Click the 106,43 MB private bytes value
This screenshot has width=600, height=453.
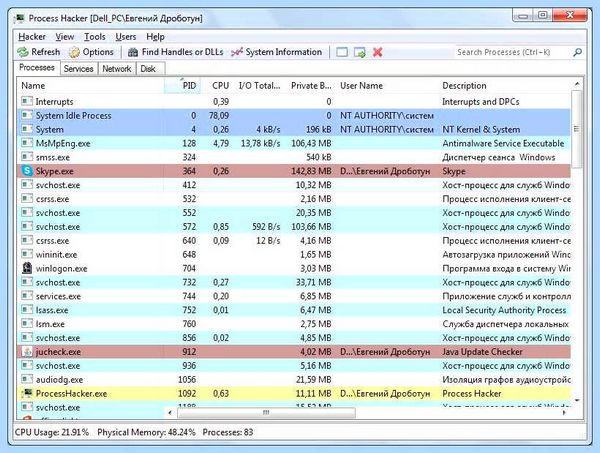(311, 143)
